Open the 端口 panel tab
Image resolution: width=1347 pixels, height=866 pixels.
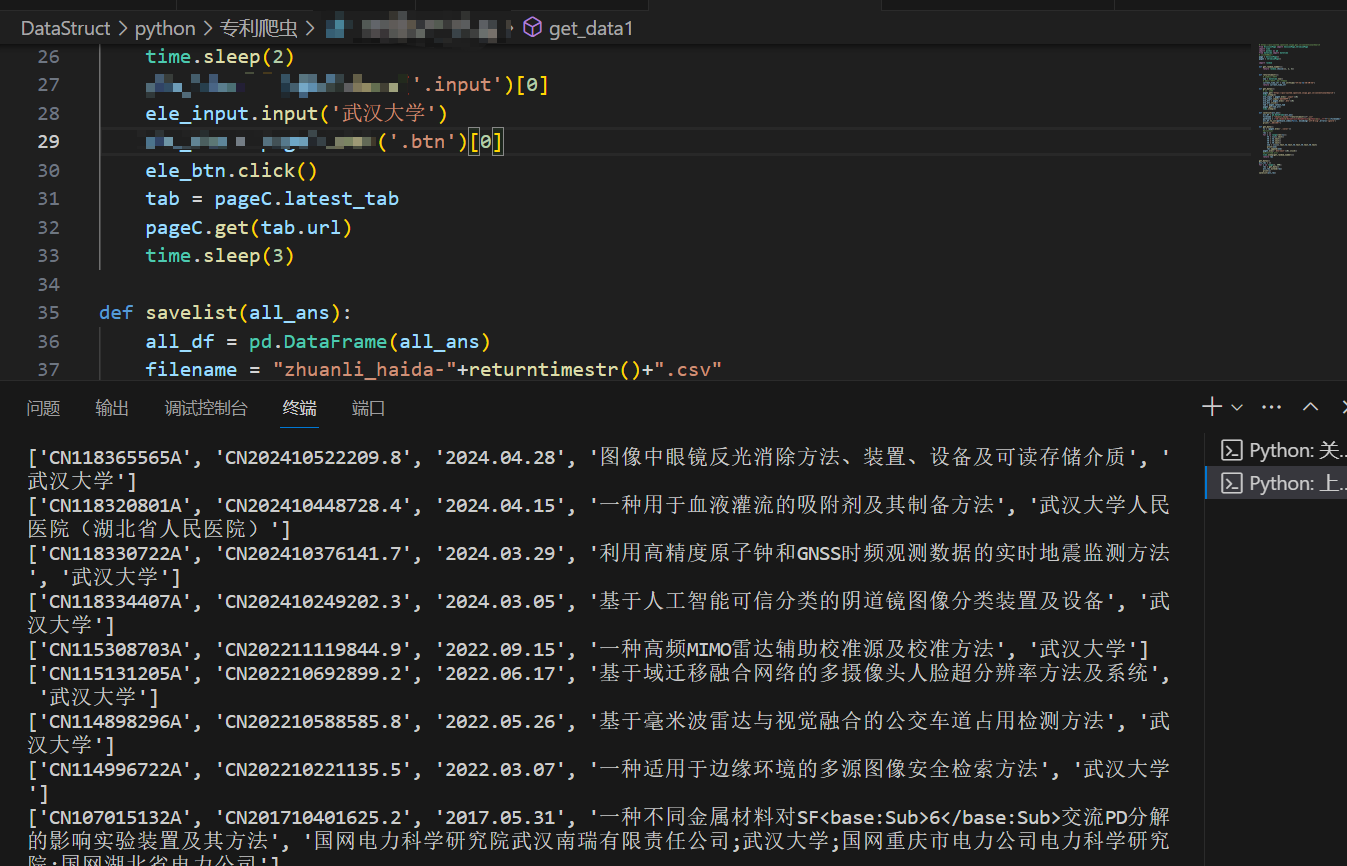pos(368,408)
